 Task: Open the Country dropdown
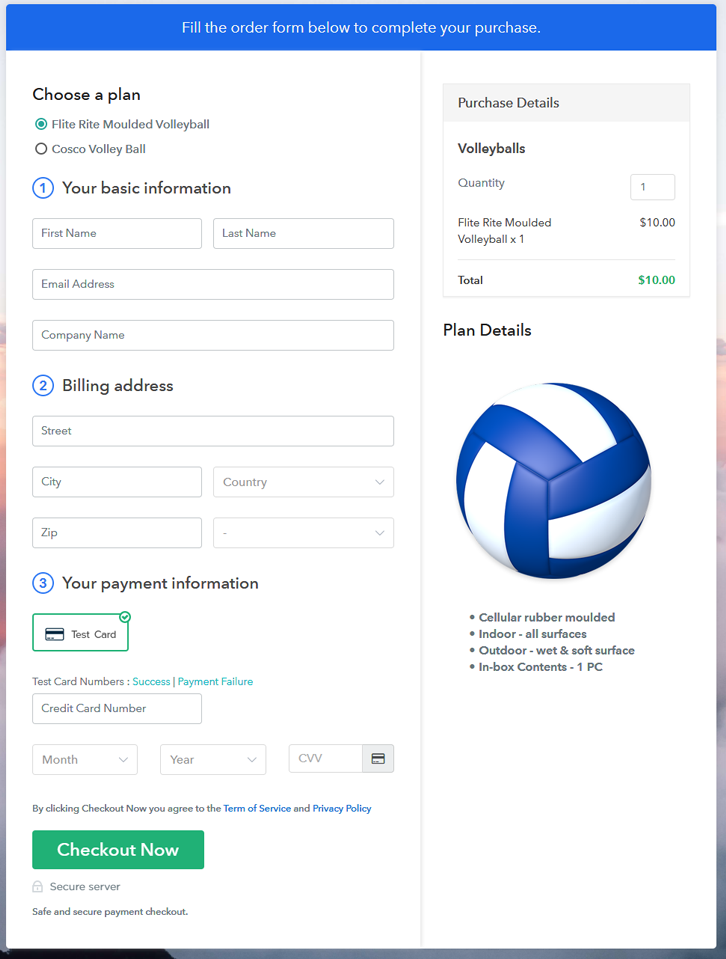click(x=303, y=482)
